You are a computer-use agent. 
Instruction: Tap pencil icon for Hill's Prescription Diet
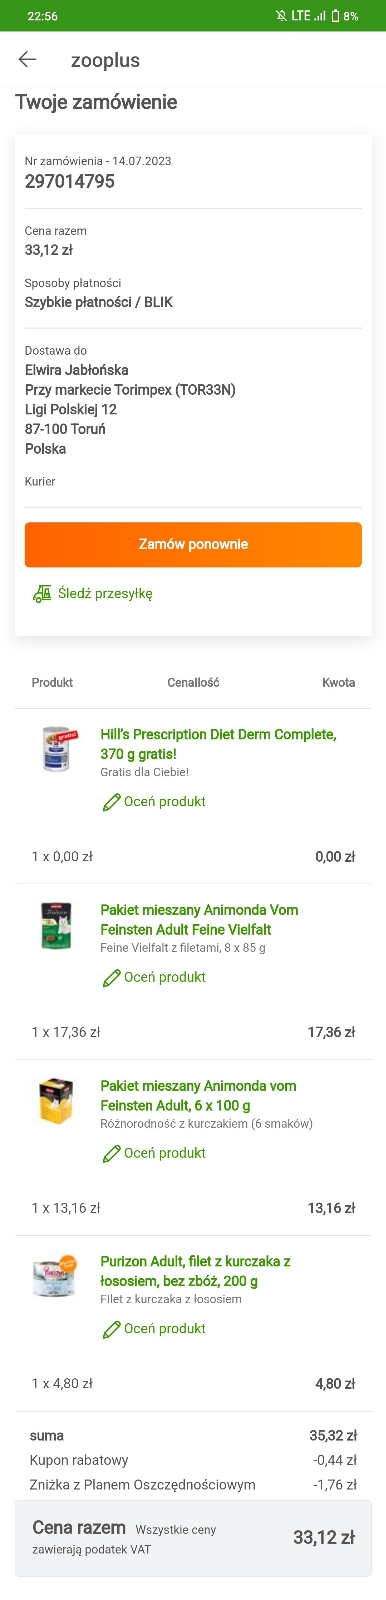pos(111,802)
